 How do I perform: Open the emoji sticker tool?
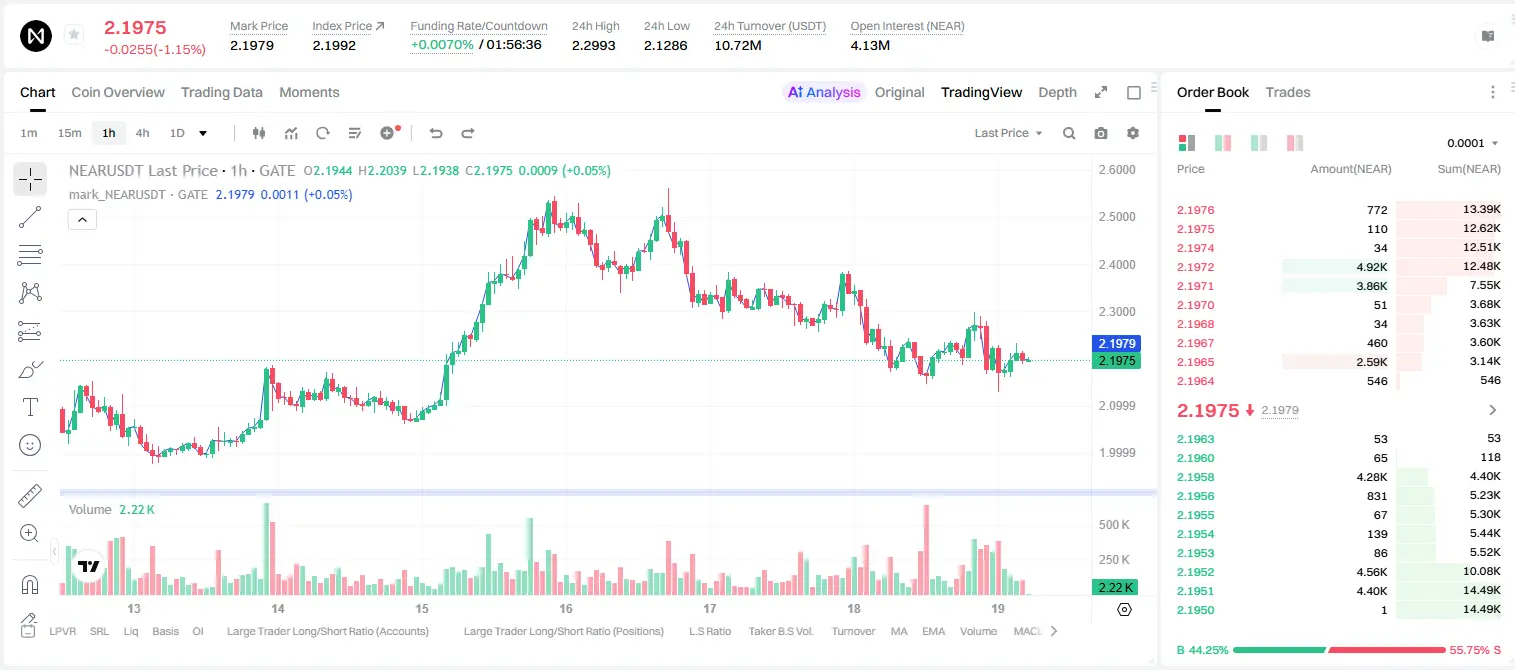(30, 445)
